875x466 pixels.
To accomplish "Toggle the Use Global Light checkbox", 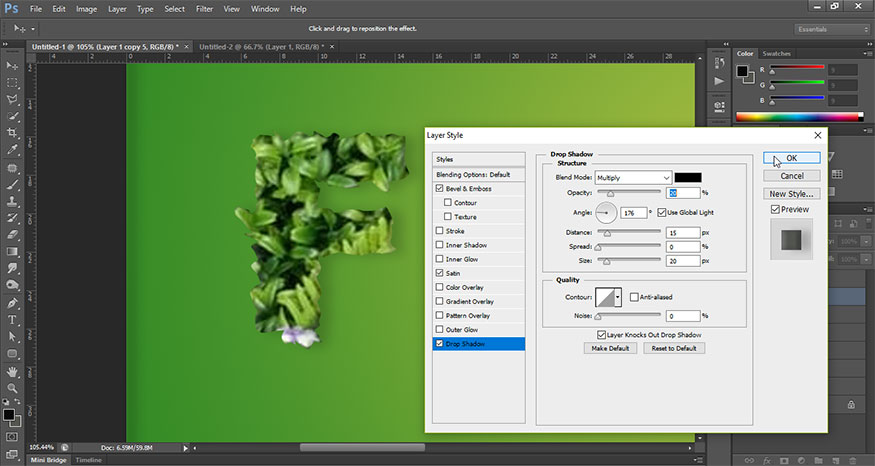I will click(661, 213).
